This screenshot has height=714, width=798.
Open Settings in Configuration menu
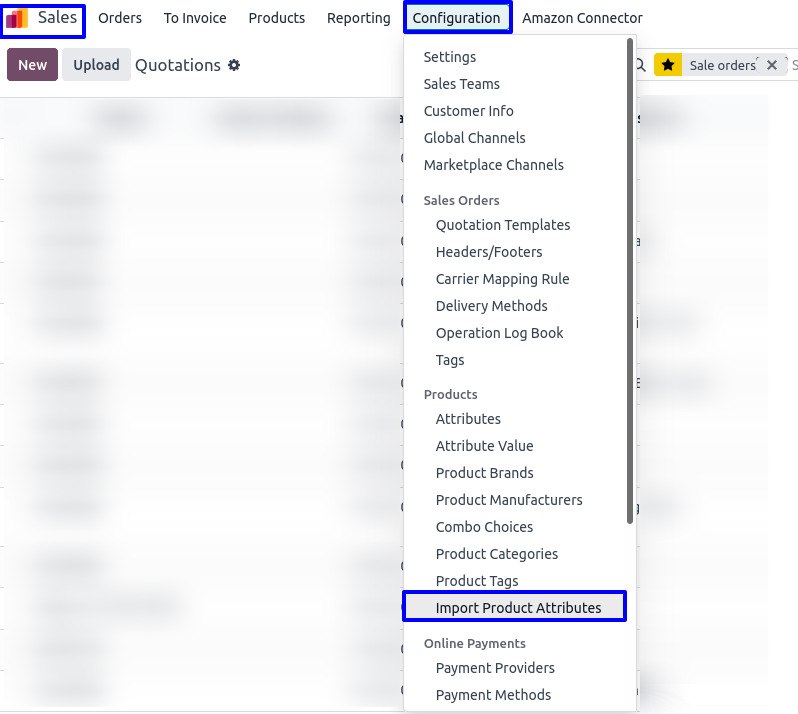point(450,57)
